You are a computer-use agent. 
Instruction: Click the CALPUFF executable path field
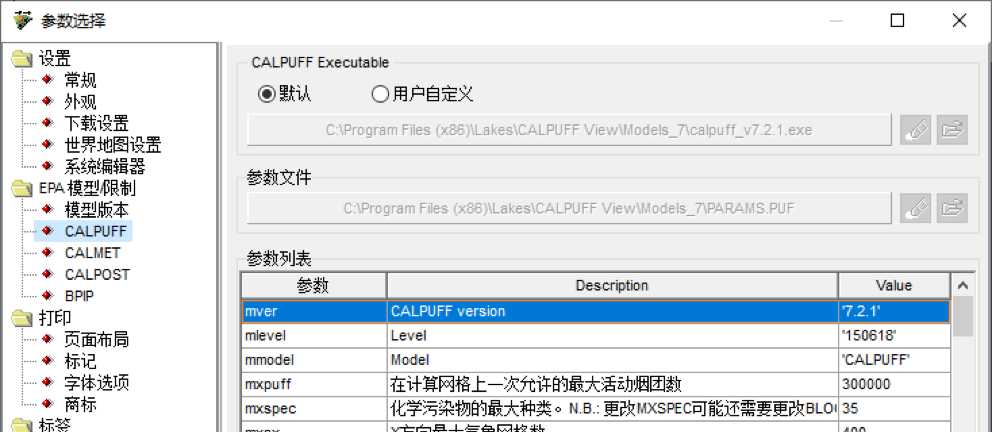coord(569,130)
